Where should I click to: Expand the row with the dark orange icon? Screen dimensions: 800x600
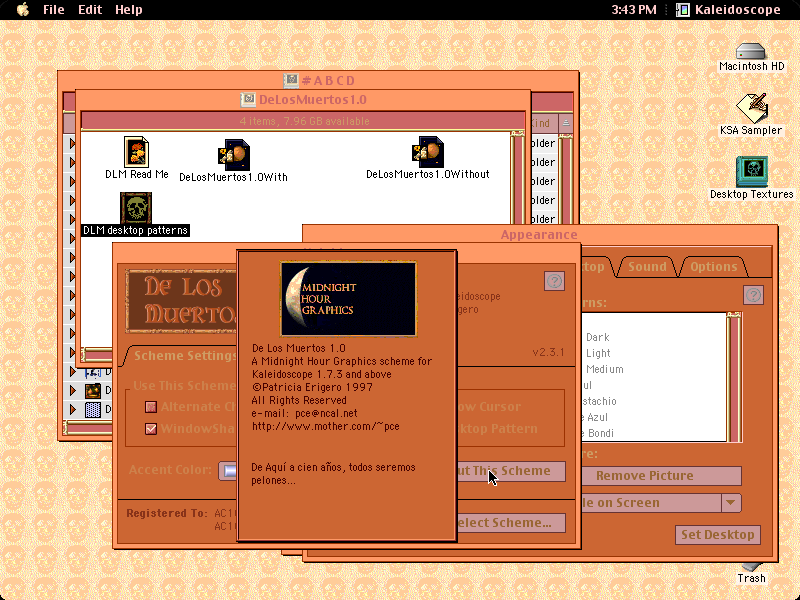(73, 391)
